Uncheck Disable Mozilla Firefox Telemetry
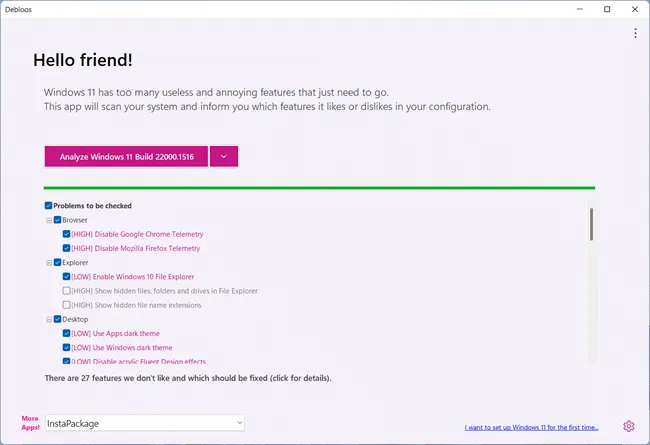Screen dimensions: 650x445 (x=66, y=248)
